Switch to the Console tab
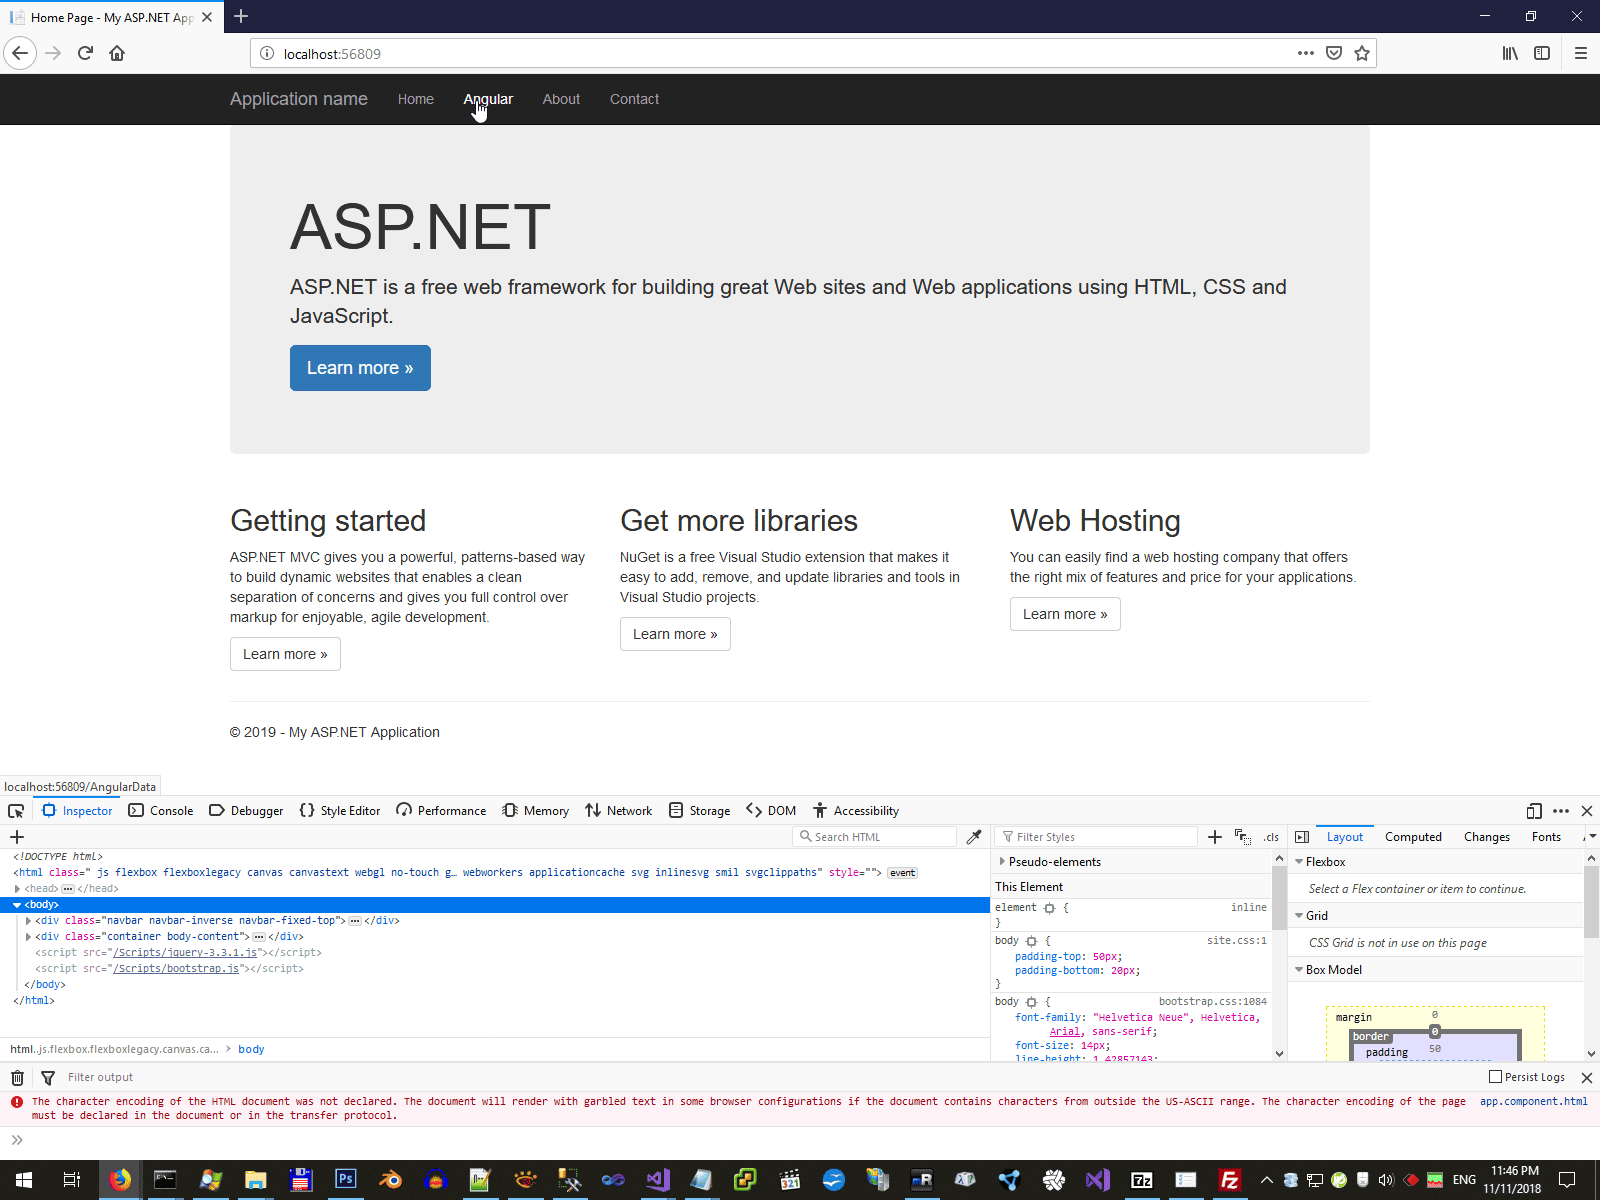The width and height of the screenshot is (1600, 1200). coord(161,811)
